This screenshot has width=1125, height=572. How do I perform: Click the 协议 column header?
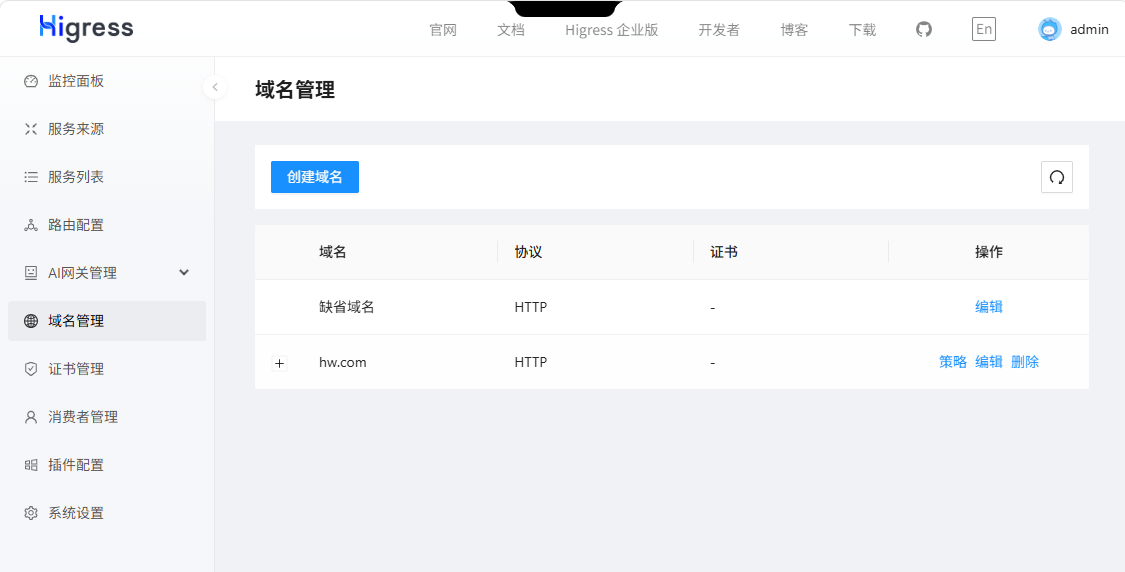coord(528,252)
